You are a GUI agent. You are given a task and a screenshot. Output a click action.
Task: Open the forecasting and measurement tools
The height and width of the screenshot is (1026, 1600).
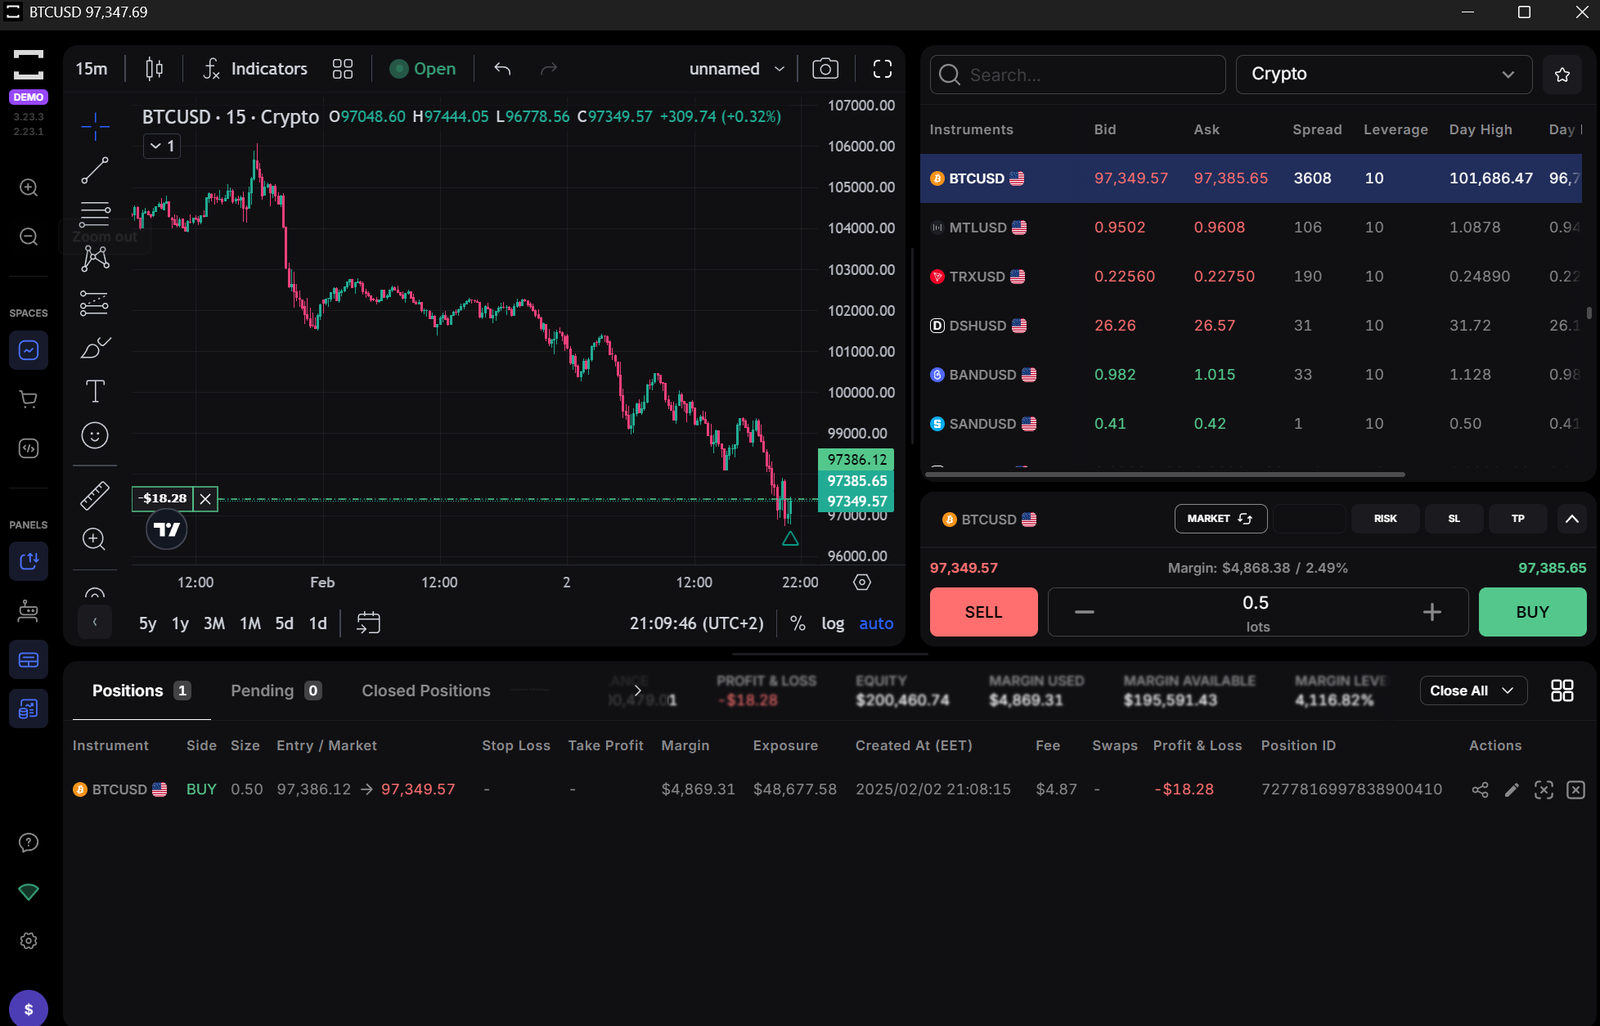coord(95,302)
